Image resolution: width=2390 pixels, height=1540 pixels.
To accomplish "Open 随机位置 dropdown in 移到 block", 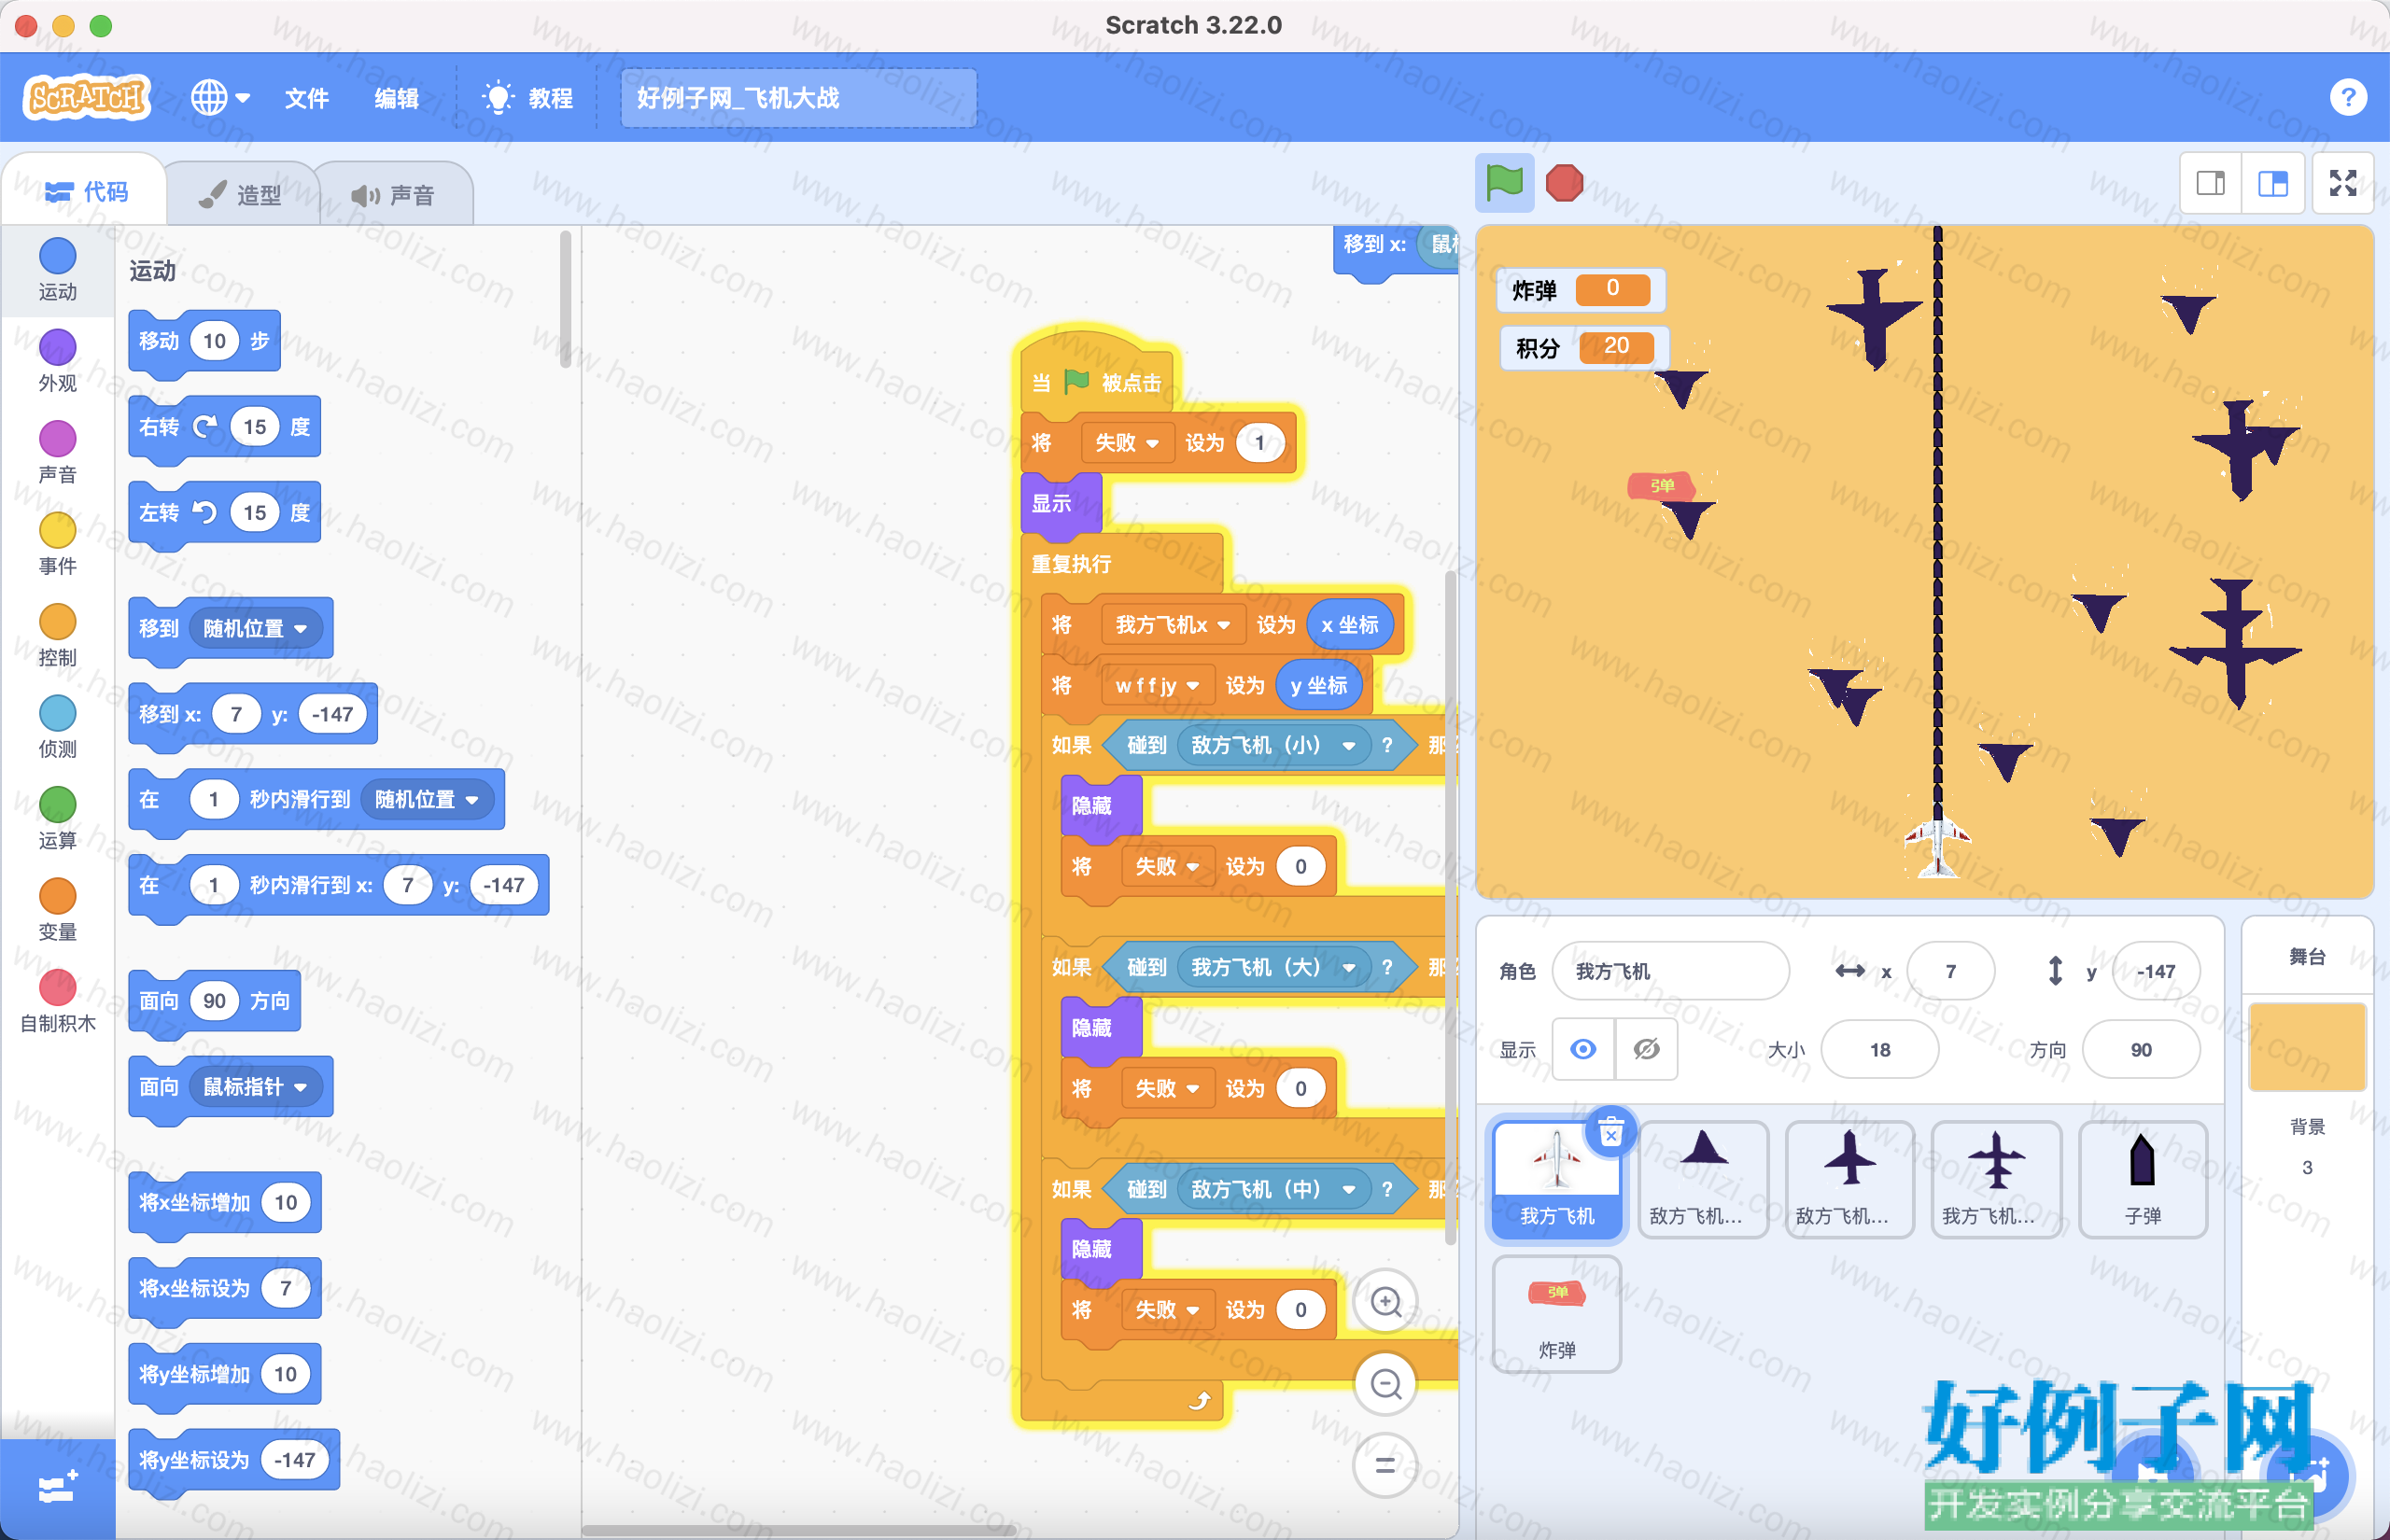I will tap(255, 628).
